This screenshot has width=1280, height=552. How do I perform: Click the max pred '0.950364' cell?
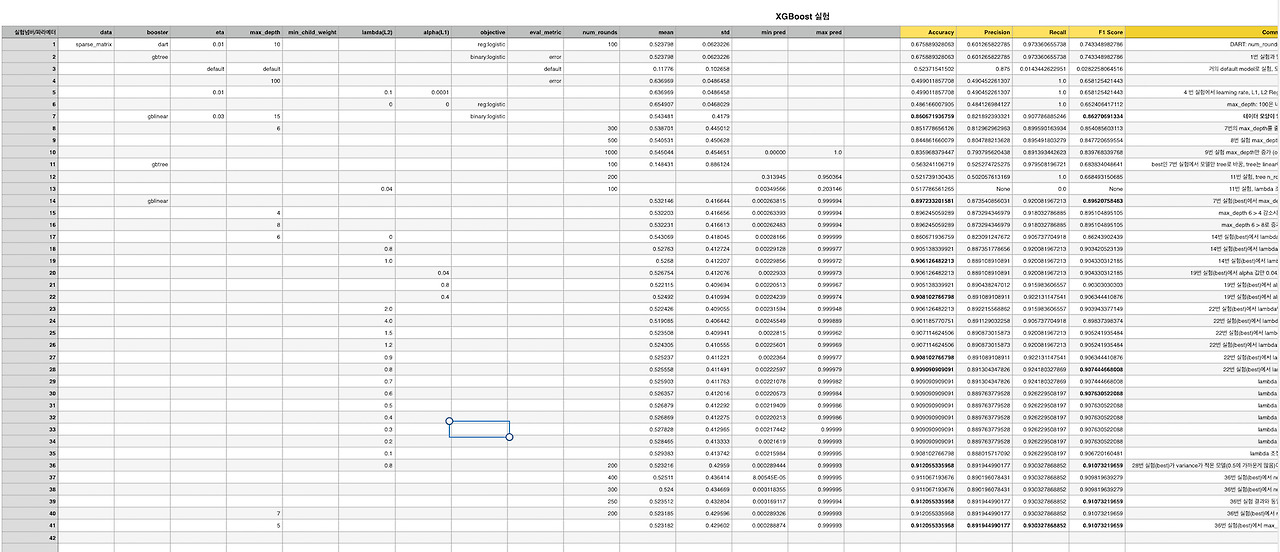[816, 176]
